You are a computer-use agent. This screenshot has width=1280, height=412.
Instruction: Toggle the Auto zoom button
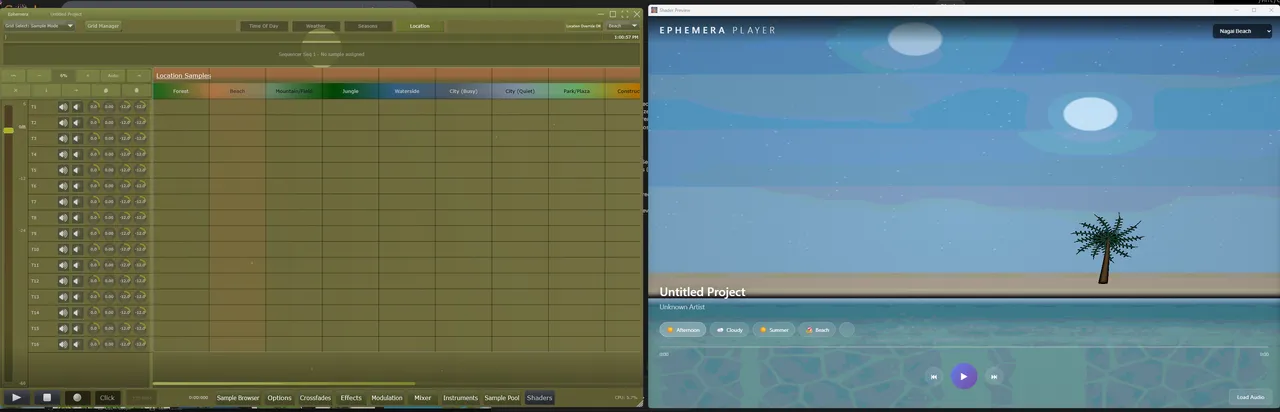coord(113,75)
